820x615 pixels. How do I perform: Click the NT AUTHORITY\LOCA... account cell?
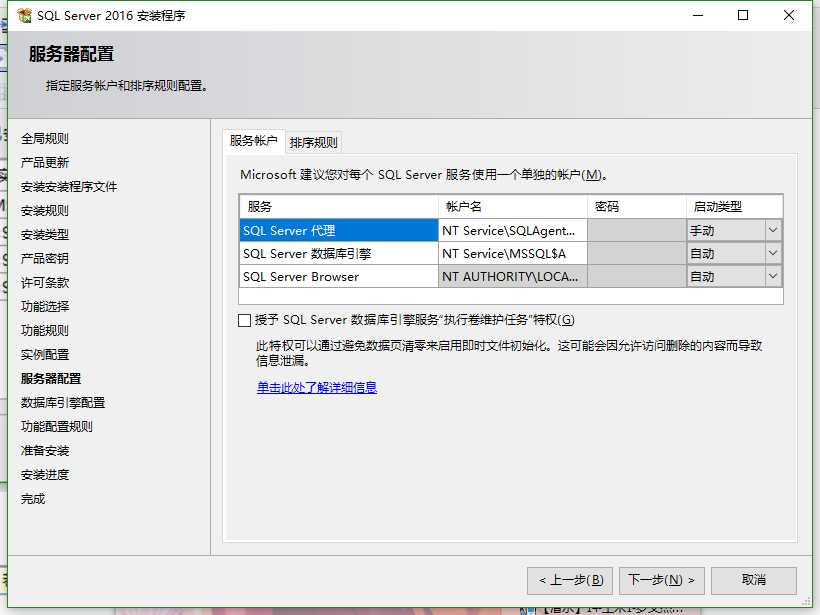tap(512, 276)
